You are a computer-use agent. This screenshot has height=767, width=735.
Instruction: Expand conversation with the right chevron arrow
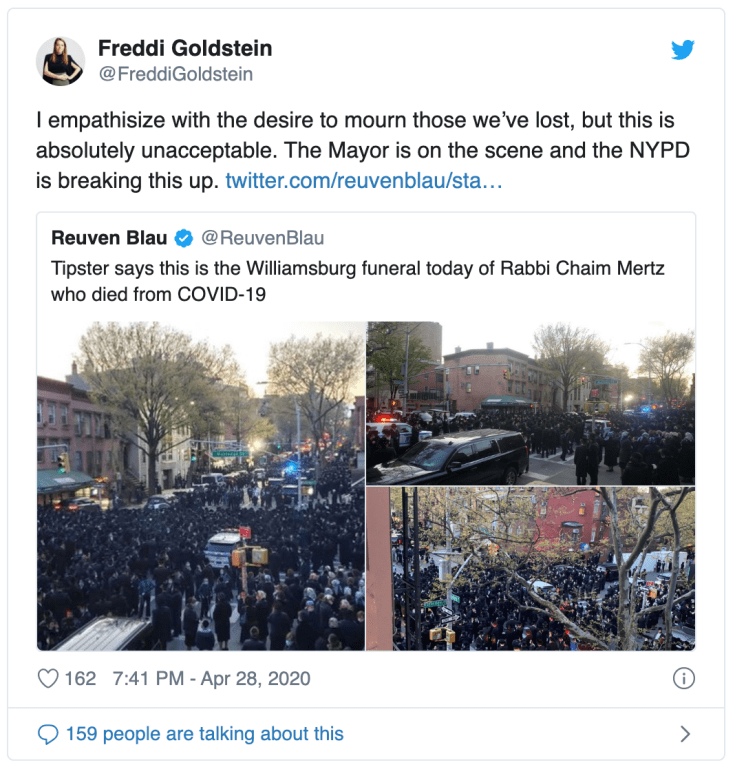click(685, 734)
